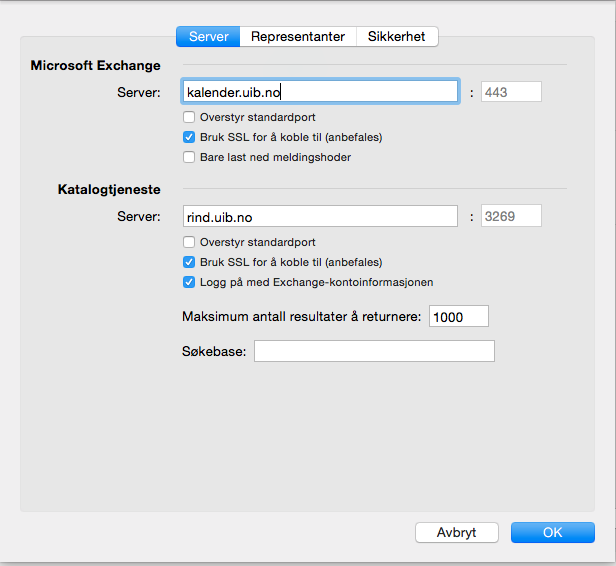Click the Katalogtjeneste section heading
Viewport: 616px width, 566px height.
click(x=109, y=189)
